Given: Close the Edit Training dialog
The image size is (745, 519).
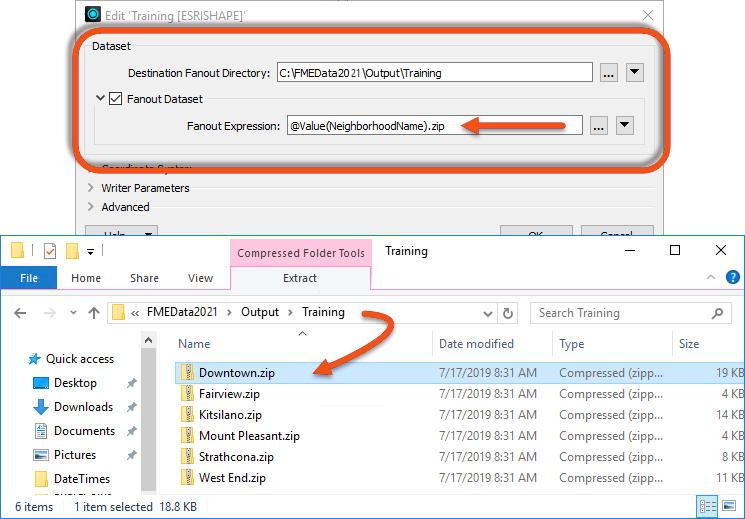Looking at the screenshot, I should [x=648, y=15].
